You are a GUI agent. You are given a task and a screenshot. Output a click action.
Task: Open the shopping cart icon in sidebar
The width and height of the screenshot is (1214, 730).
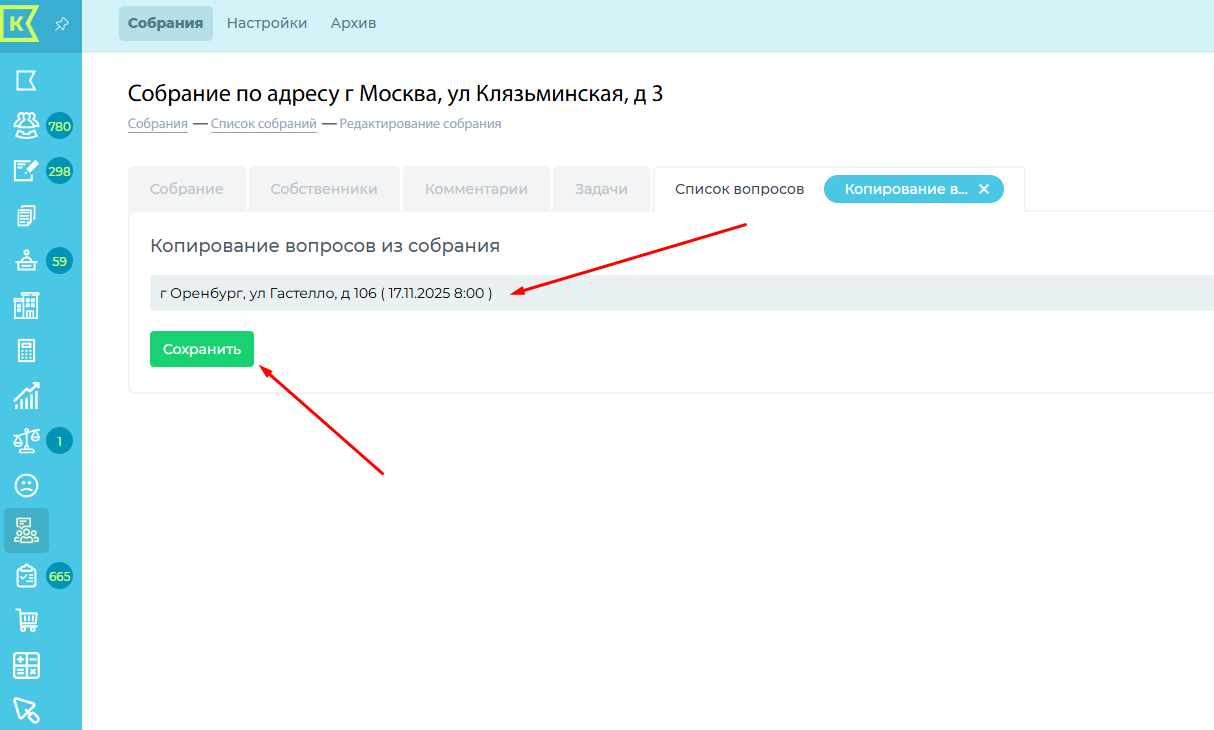(26, 621)
